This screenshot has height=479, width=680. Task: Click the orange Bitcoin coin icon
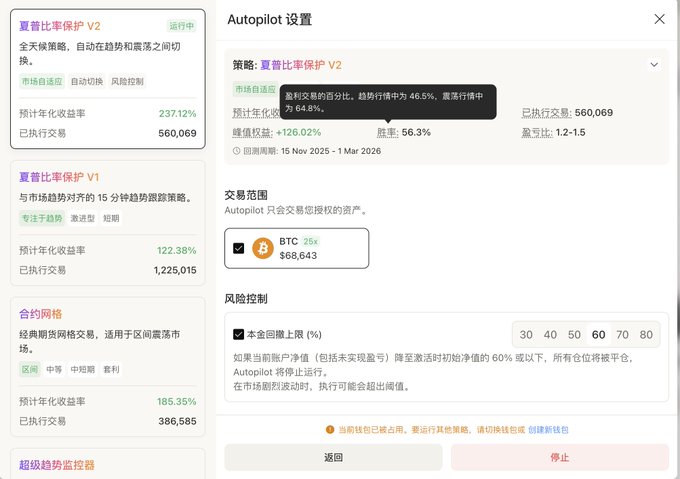(x=263, y=248)
